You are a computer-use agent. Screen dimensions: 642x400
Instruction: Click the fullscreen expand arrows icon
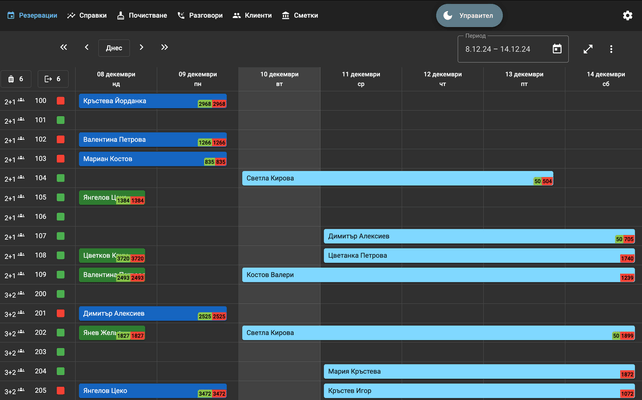click(587, 48)
